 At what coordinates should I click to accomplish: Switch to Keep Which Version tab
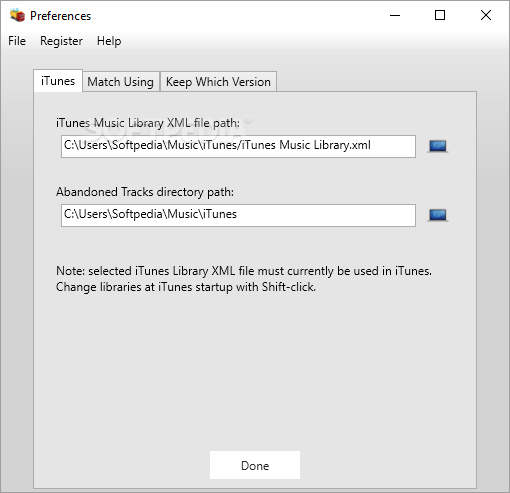[218, 82]
